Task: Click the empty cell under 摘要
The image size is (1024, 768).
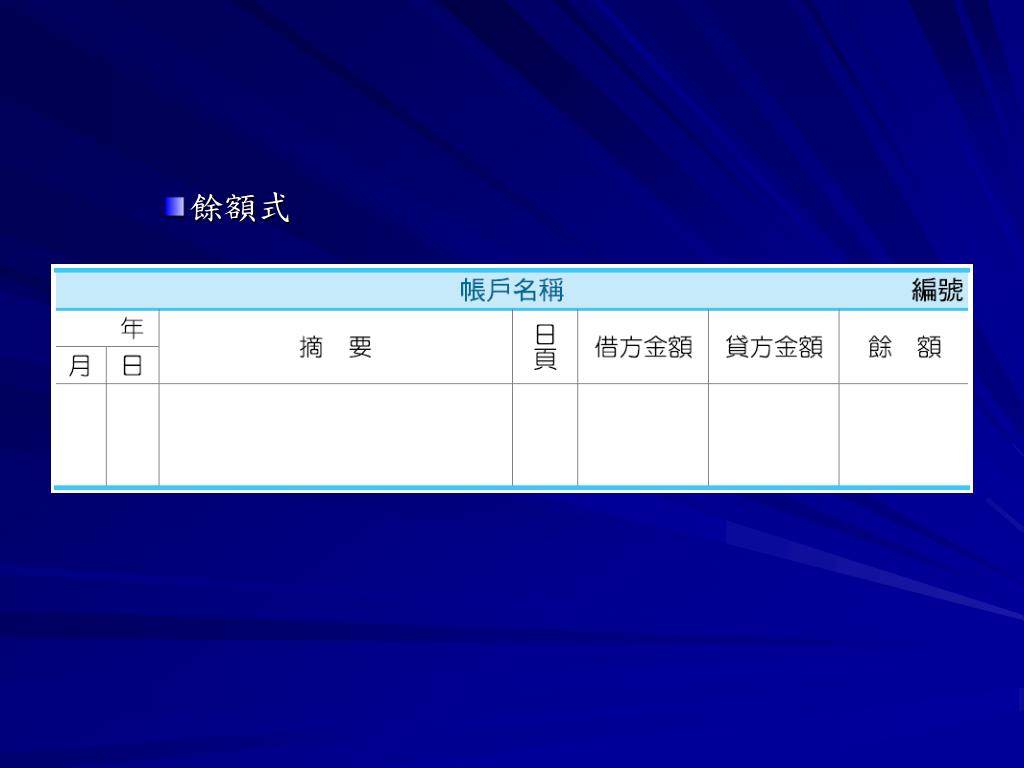Action: click(x=336, y=434)
